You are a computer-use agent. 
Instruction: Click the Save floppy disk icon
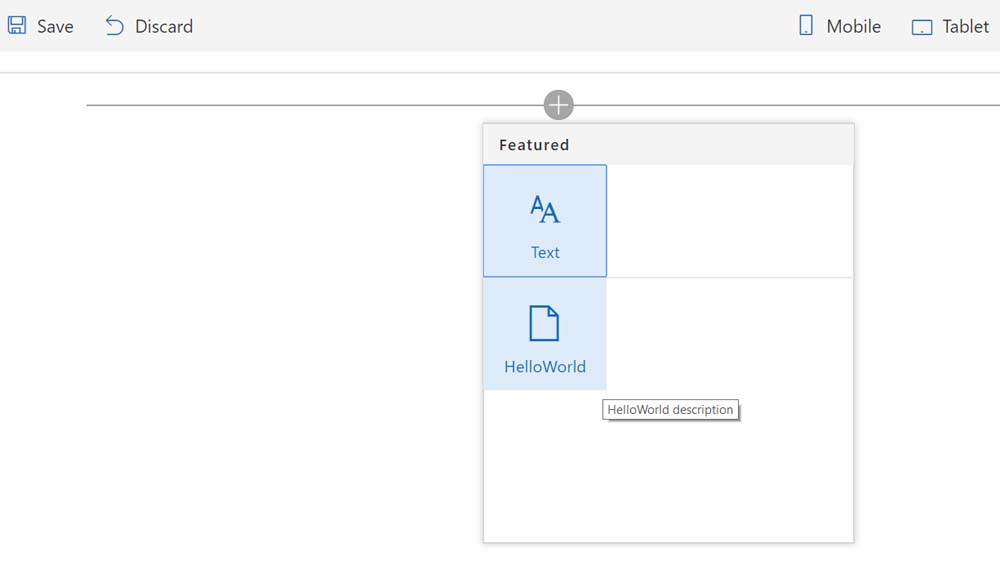(17, 26)
